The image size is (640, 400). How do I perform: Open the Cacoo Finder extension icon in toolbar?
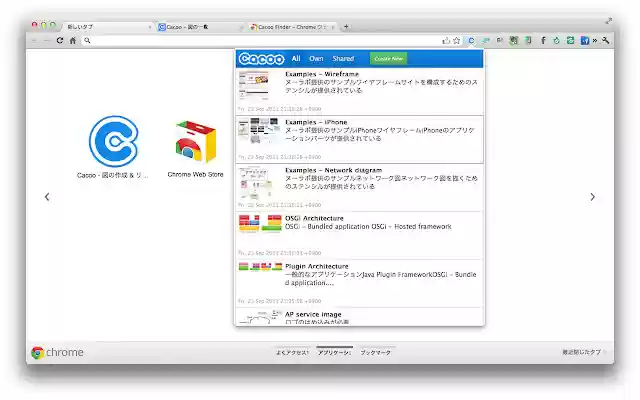point(471,40)
